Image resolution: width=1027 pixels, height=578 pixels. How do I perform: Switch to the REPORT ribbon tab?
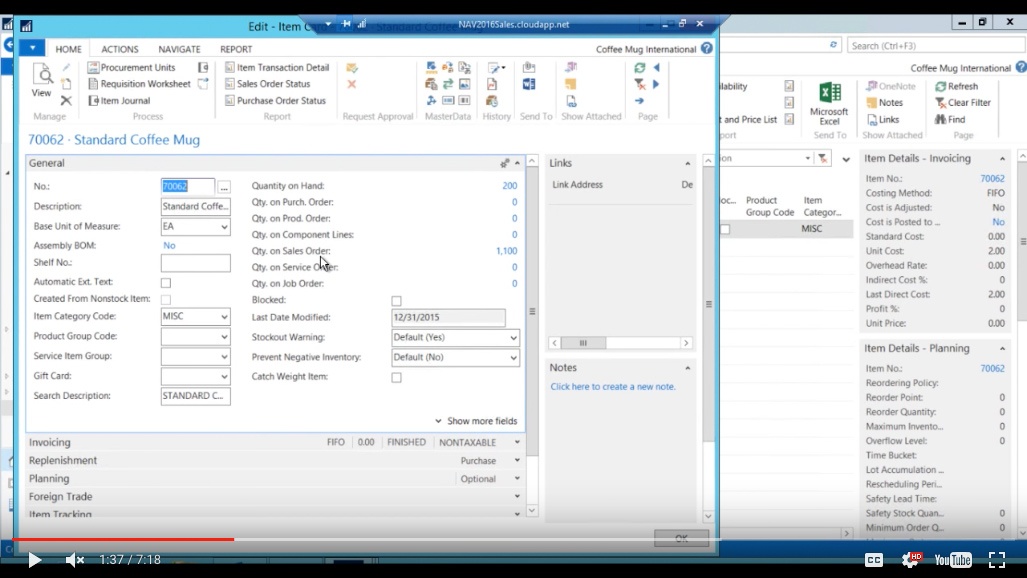point(236,49)
